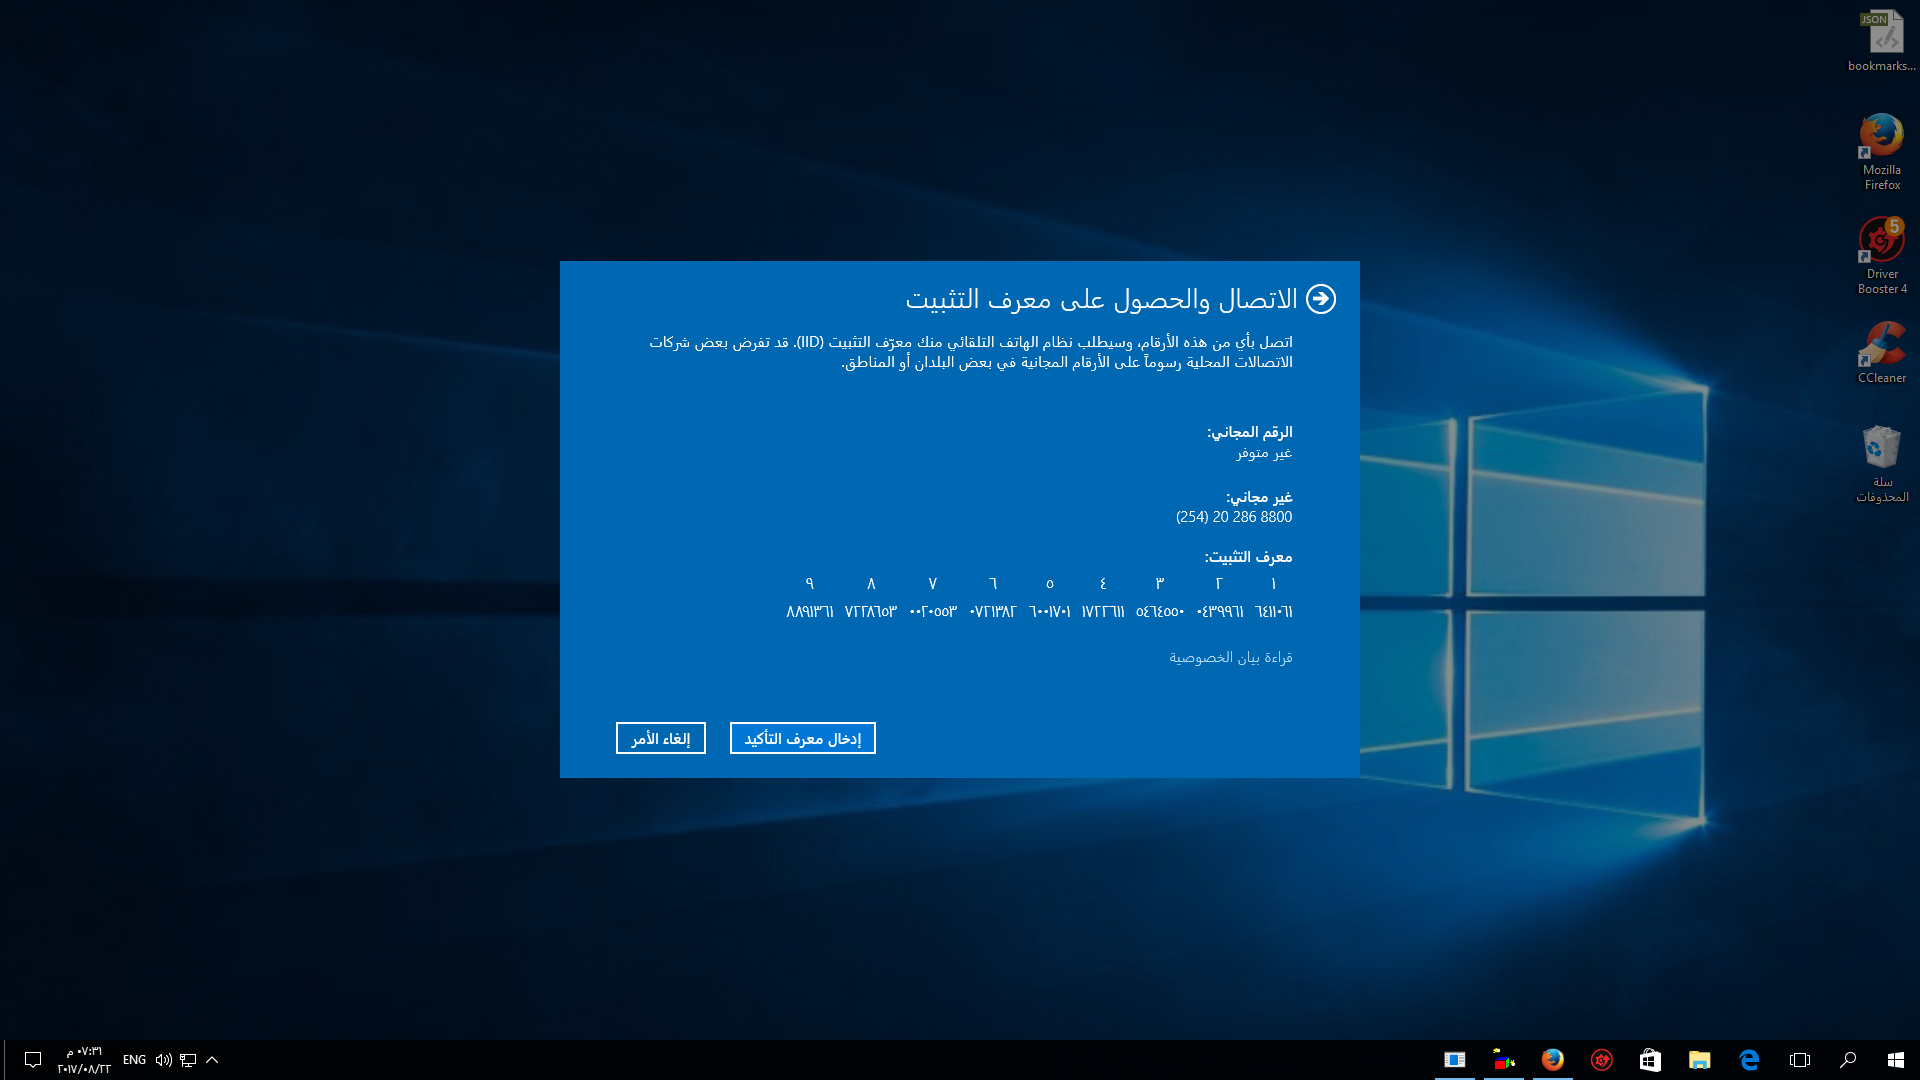Switch to Firefox in the taskbar
This screenshot has height=1080, width=1920.
pyautogui.click(x=1553, y=1060)
